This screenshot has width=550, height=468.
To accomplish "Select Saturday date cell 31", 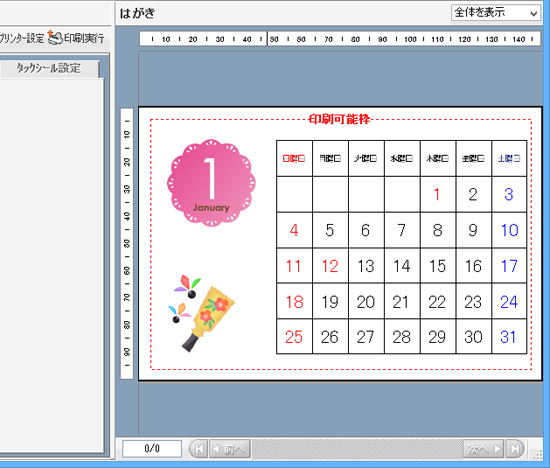I will (509, 337).
